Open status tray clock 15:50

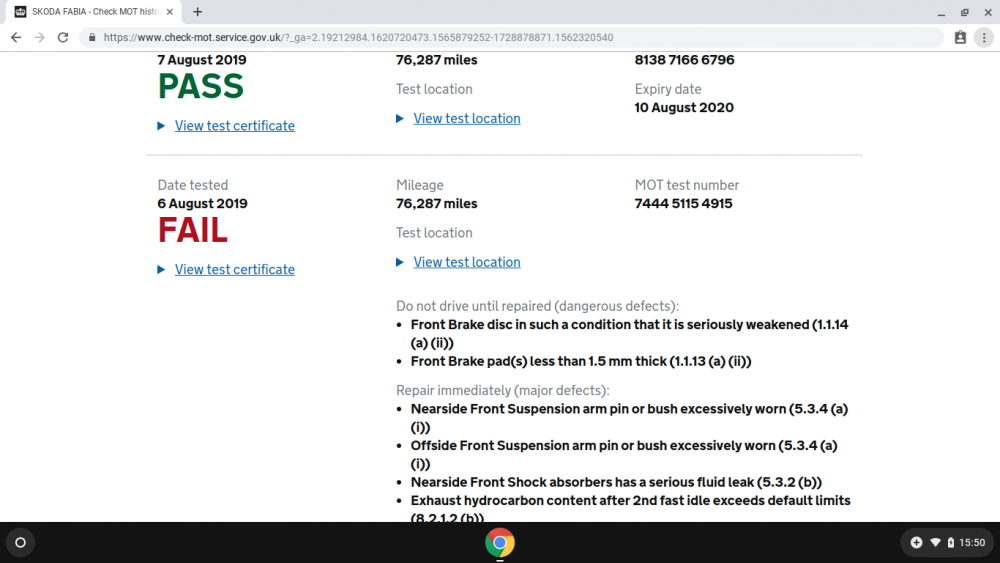972,543
